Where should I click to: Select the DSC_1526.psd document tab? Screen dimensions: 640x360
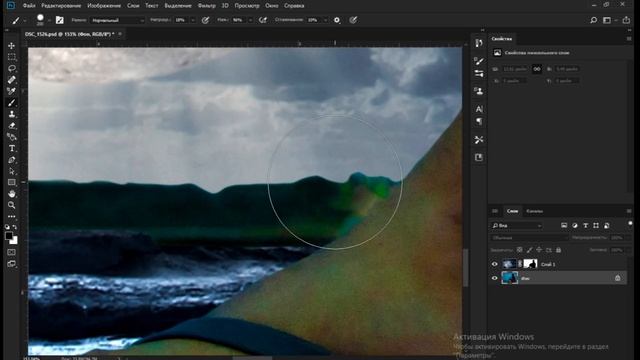tap(69, 34)
